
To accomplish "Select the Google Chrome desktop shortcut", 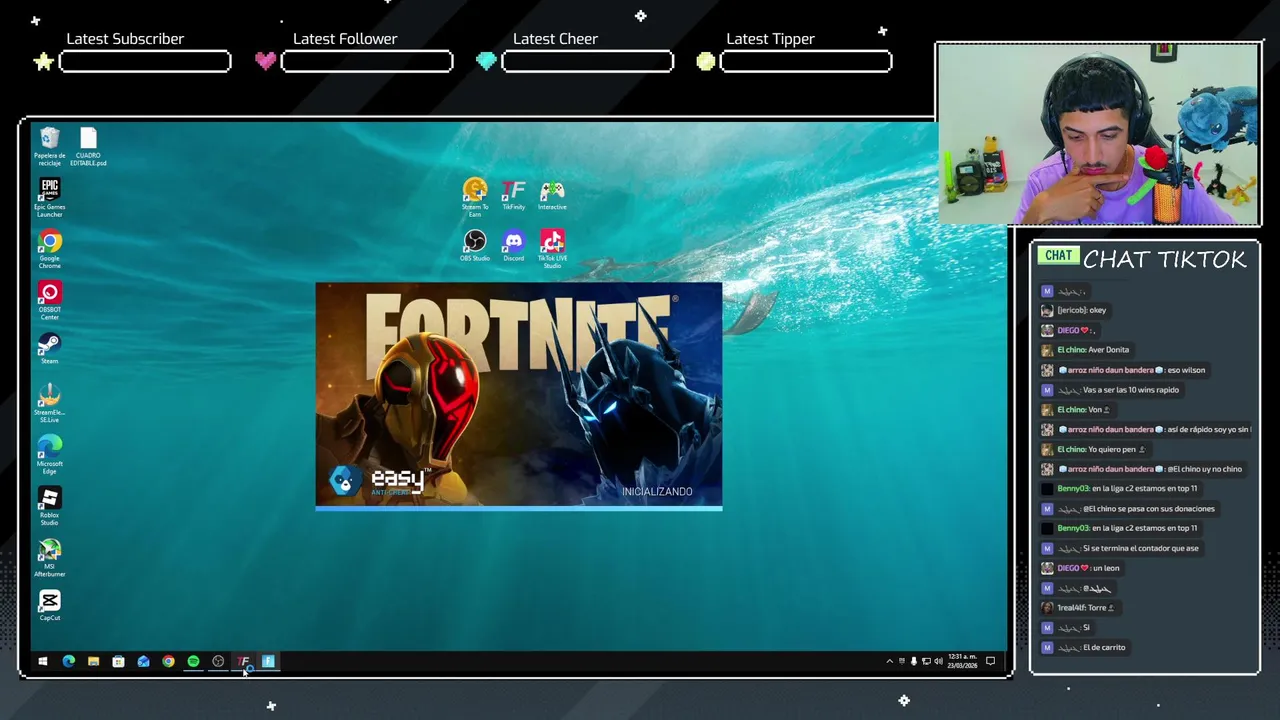I will [49, 250].
